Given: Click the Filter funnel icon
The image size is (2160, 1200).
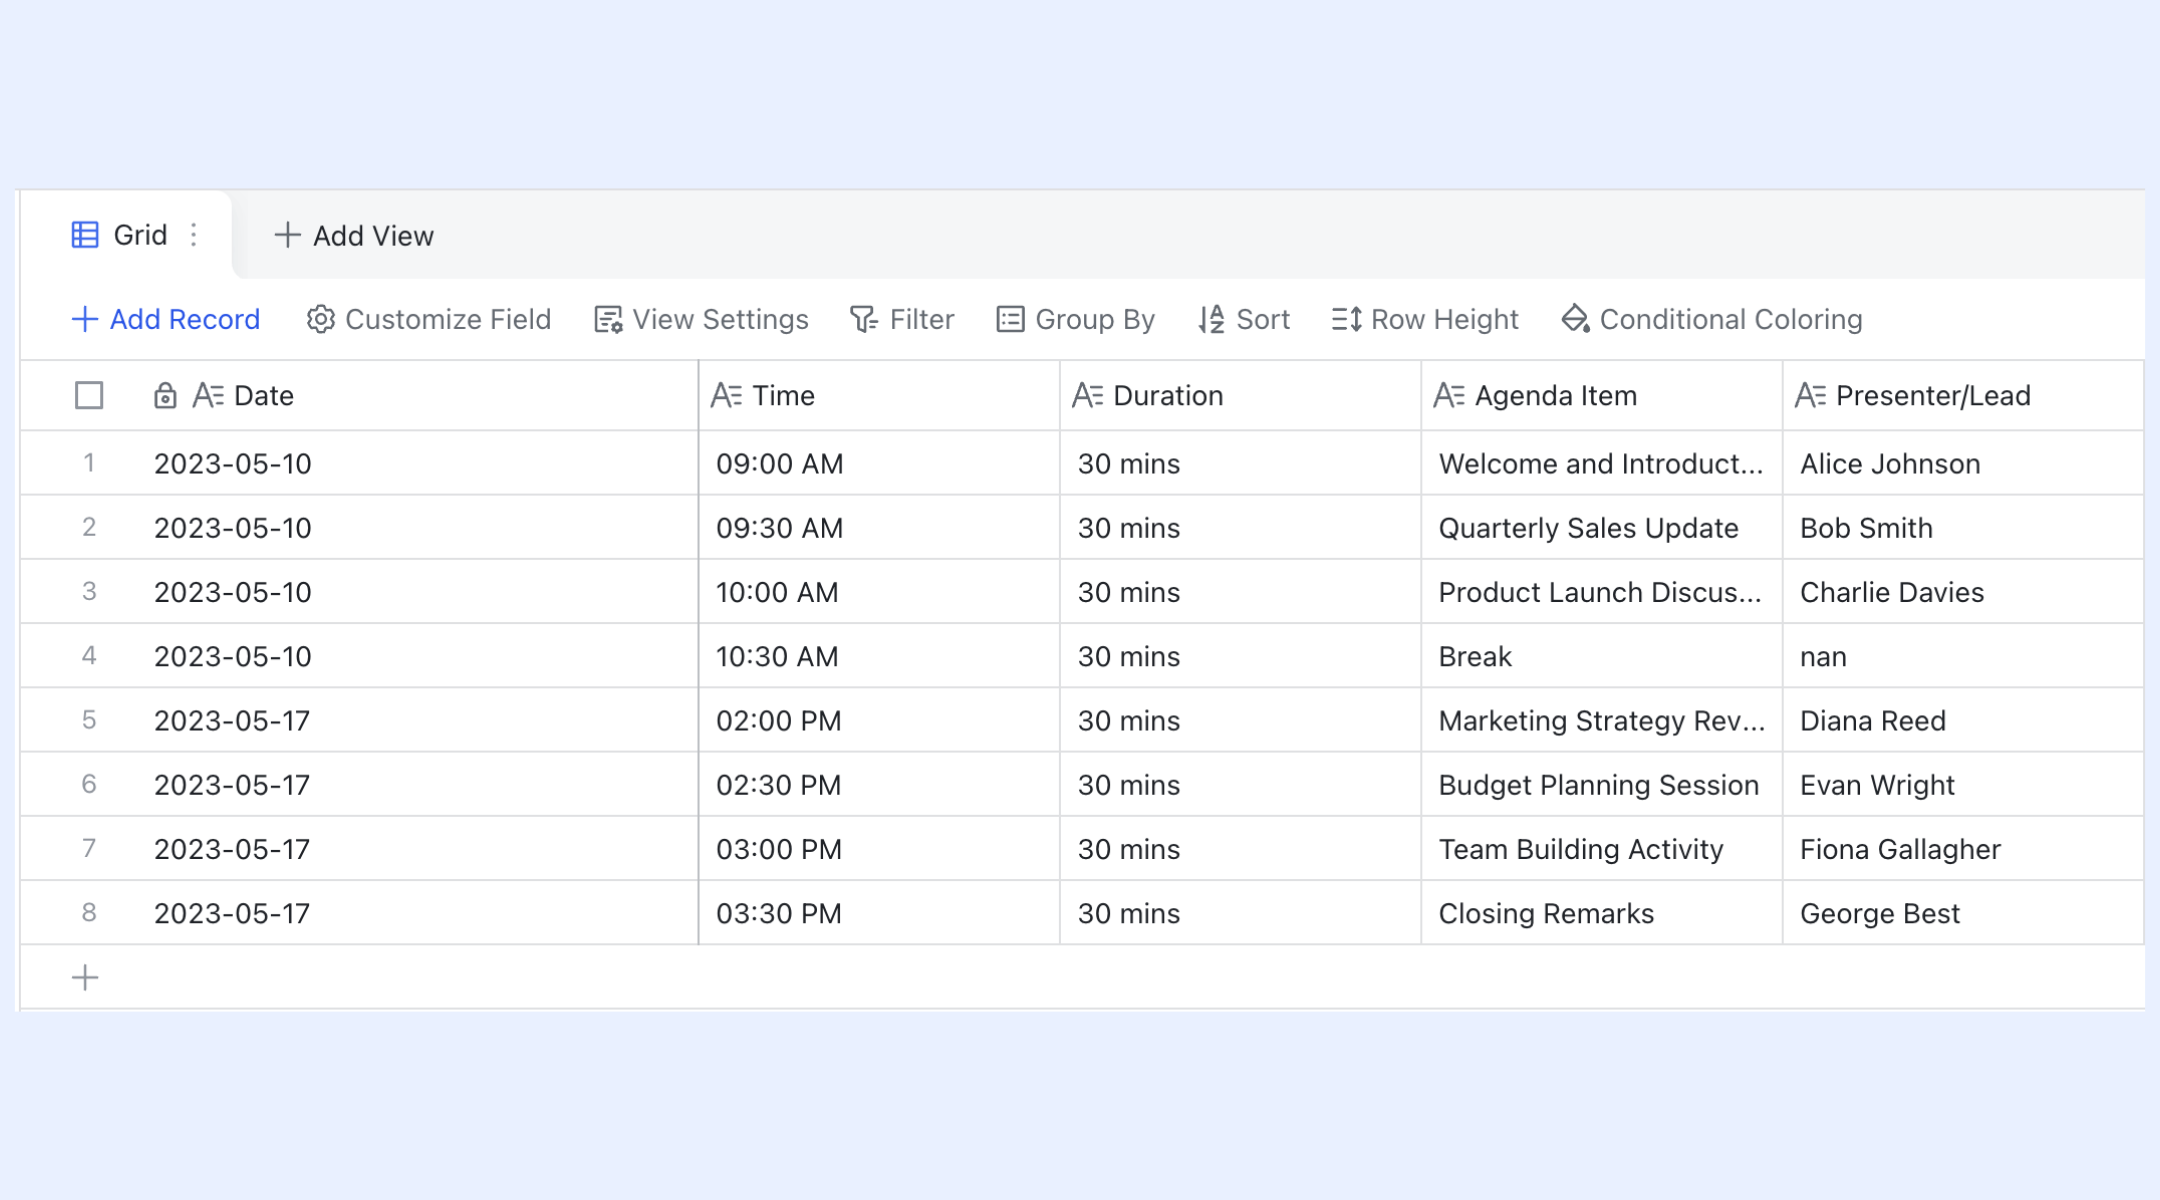Looking at the screenshot, I should point(864,319).
